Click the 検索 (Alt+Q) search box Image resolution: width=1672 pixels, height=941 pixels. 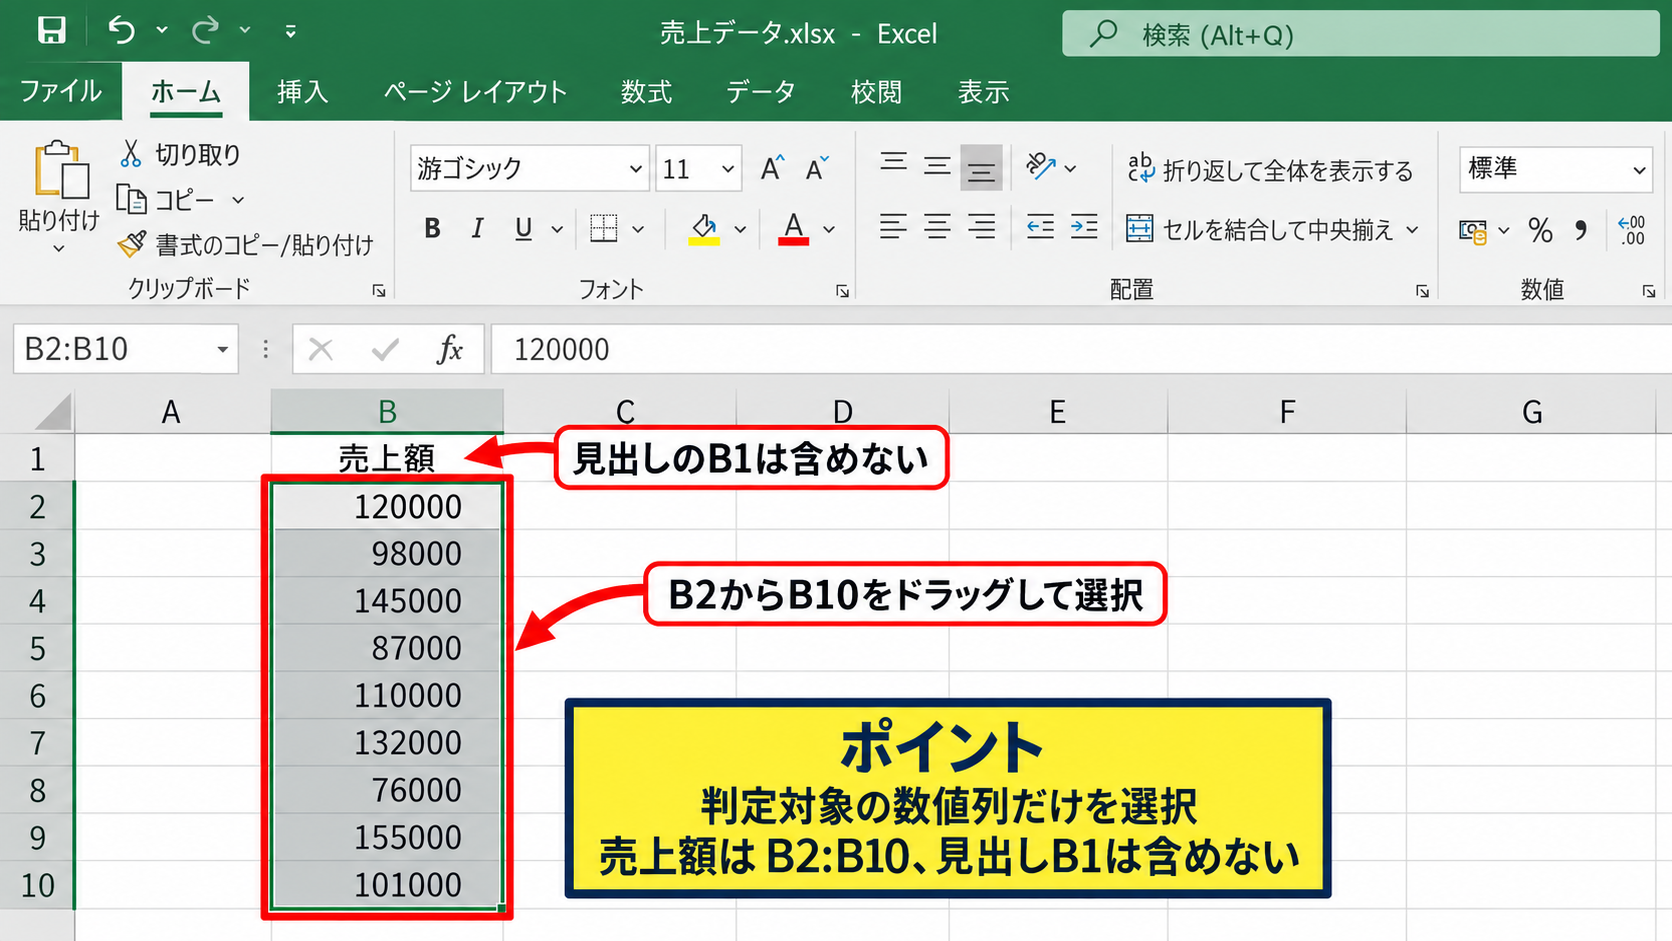click(1360, 35)
